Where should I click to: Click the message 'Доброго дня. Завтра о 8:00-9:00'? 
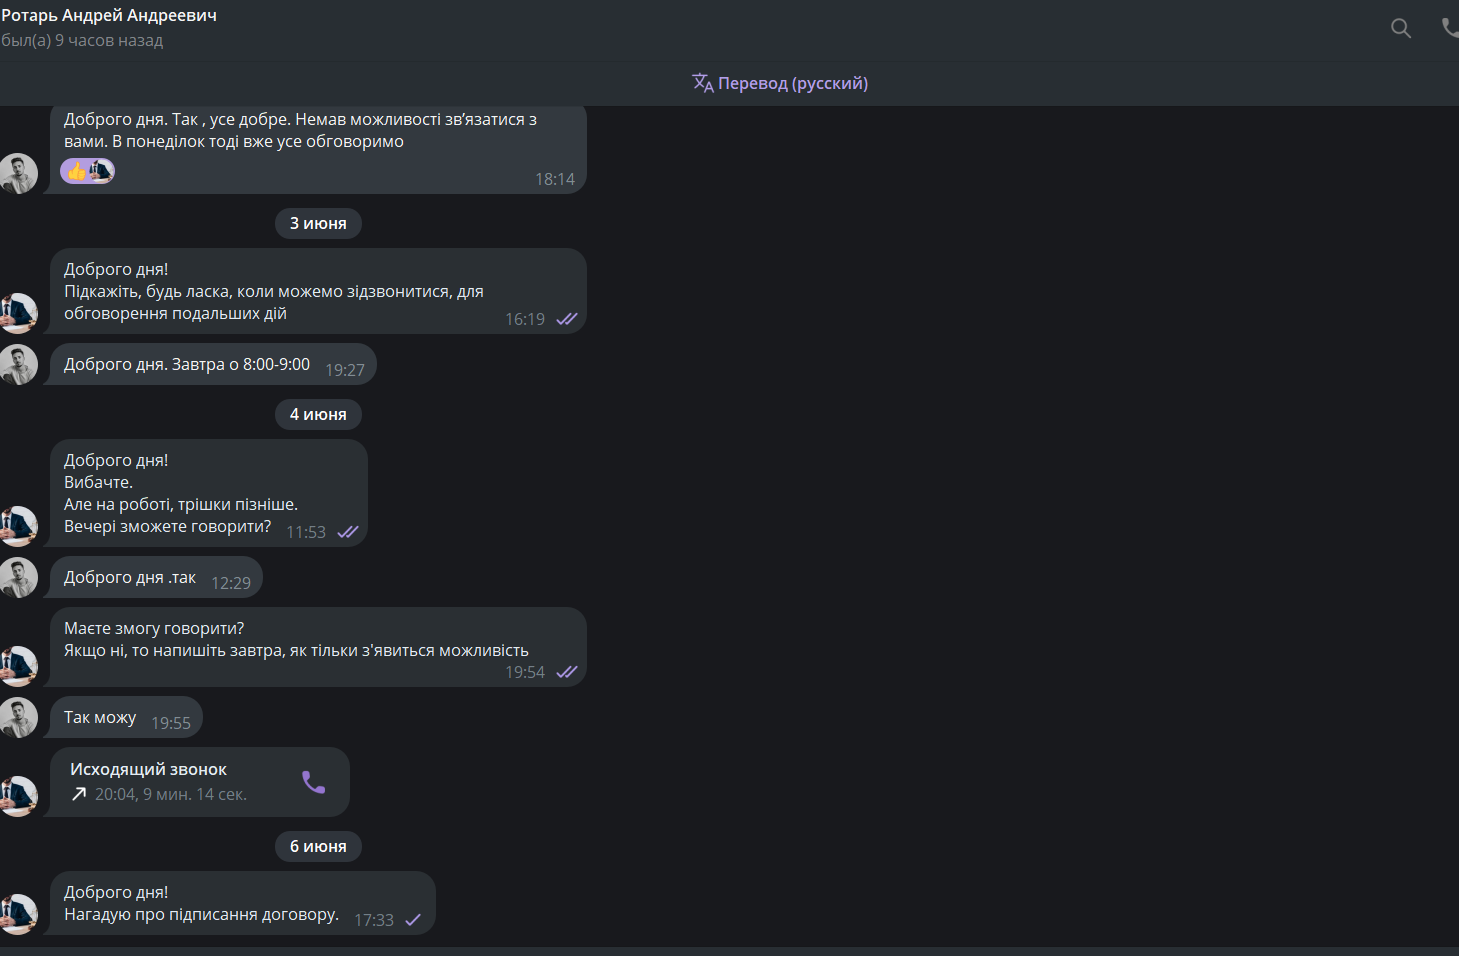(213, 364)
